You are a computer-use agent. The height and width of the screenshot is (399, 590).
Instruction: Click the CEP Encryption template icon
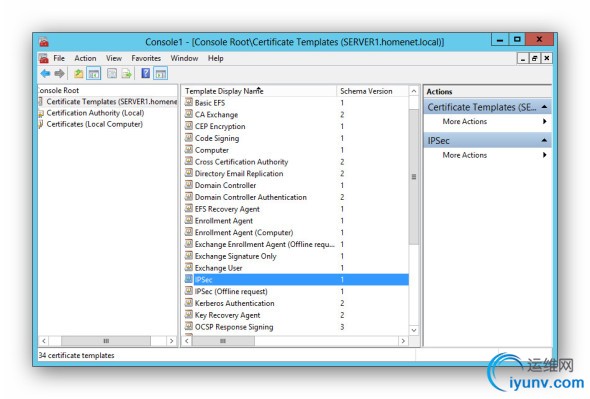point(189,126)
